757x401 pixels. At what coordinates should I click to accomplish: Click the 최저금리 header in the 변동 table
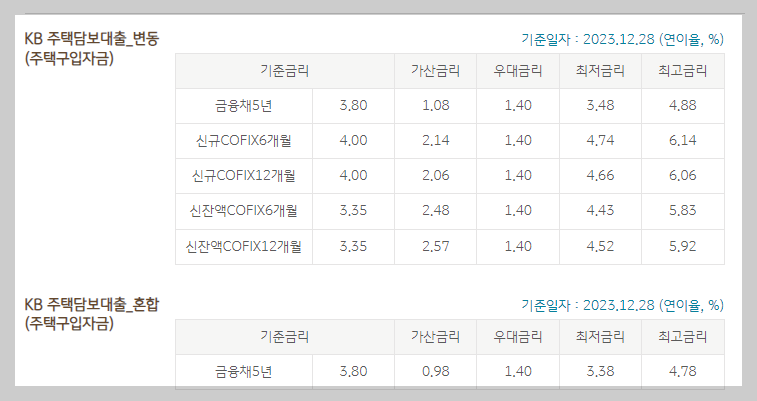coord(600,71)
